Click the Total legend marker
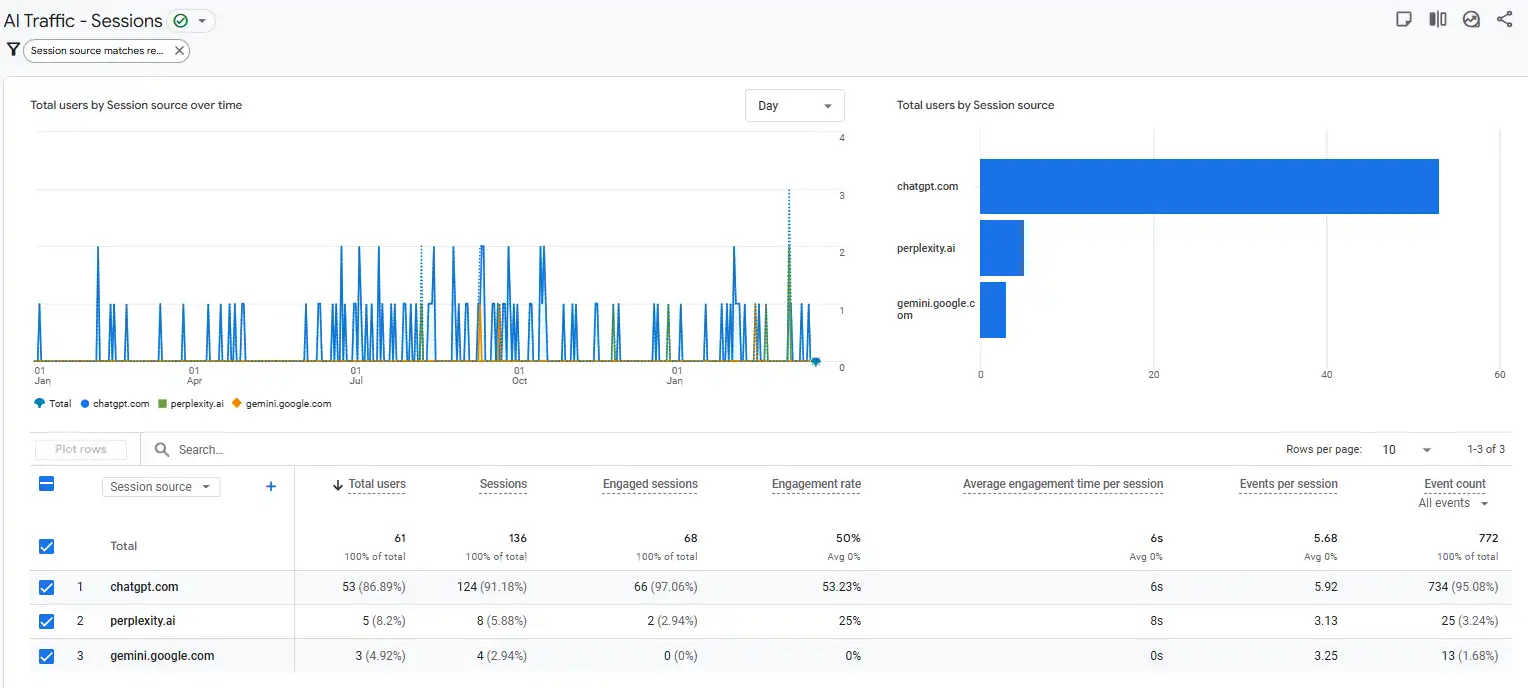The height and width of the screenshot is (688, 1528). 39,404
